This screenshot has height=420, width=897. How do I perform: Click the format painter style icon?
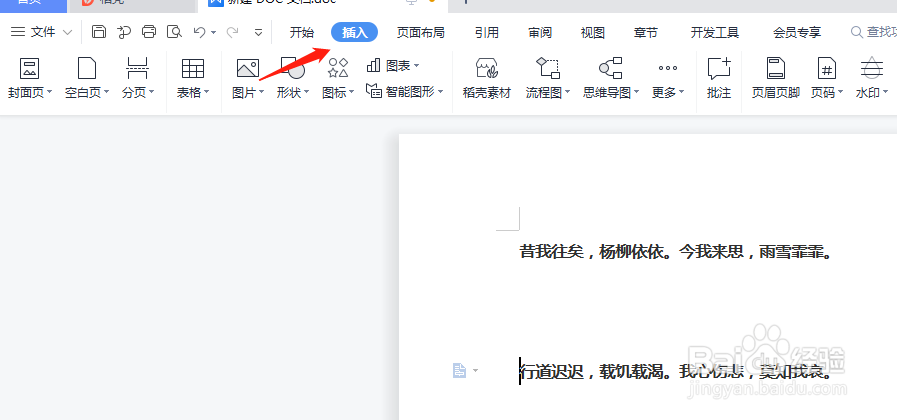coord(124,32)
